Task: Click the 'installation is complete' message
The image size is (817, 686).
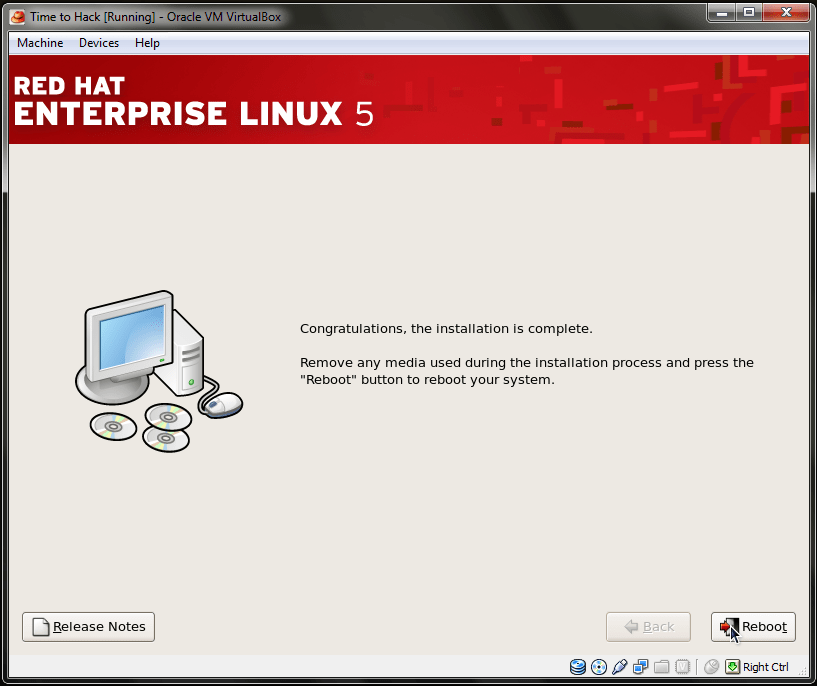Action: (446, 329)
